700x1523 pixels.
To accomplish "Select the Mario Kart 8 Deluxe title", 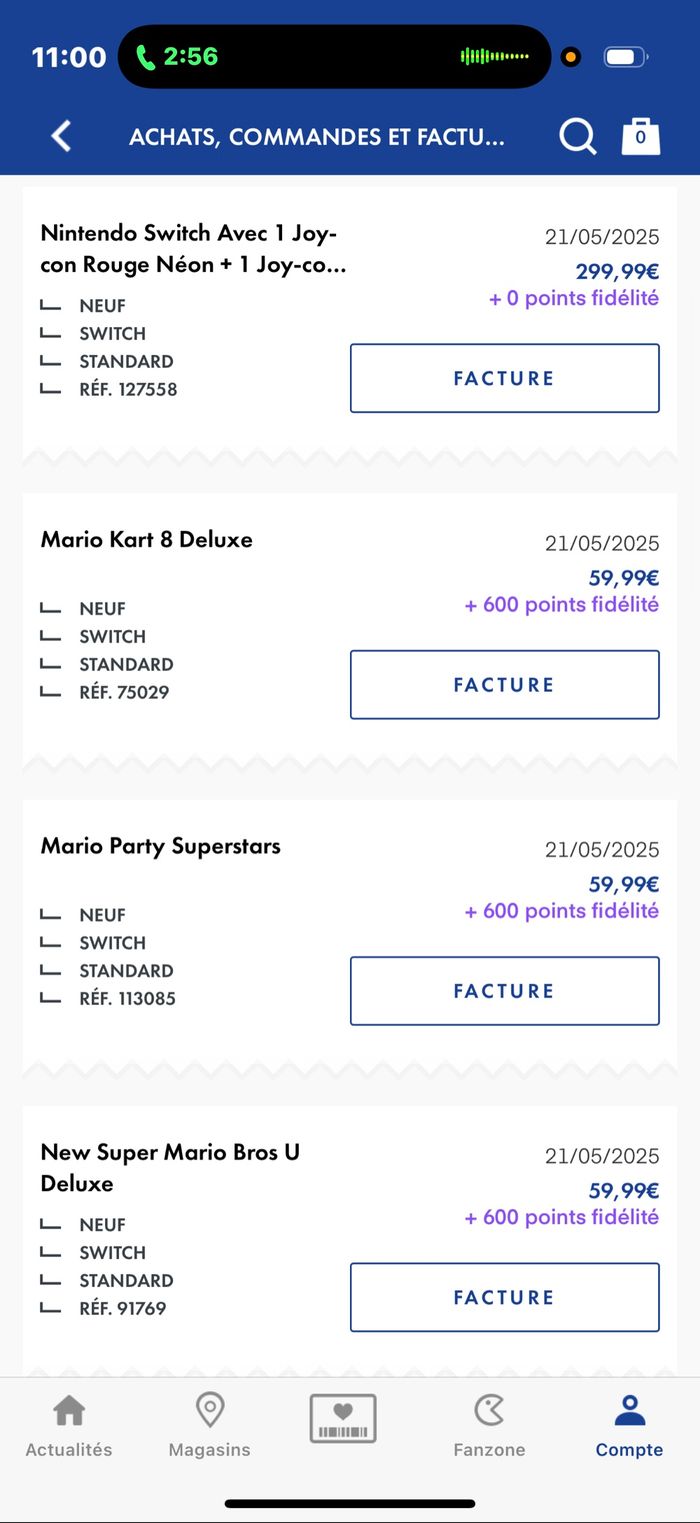I will pyautogui.click(x=147, y=540).
